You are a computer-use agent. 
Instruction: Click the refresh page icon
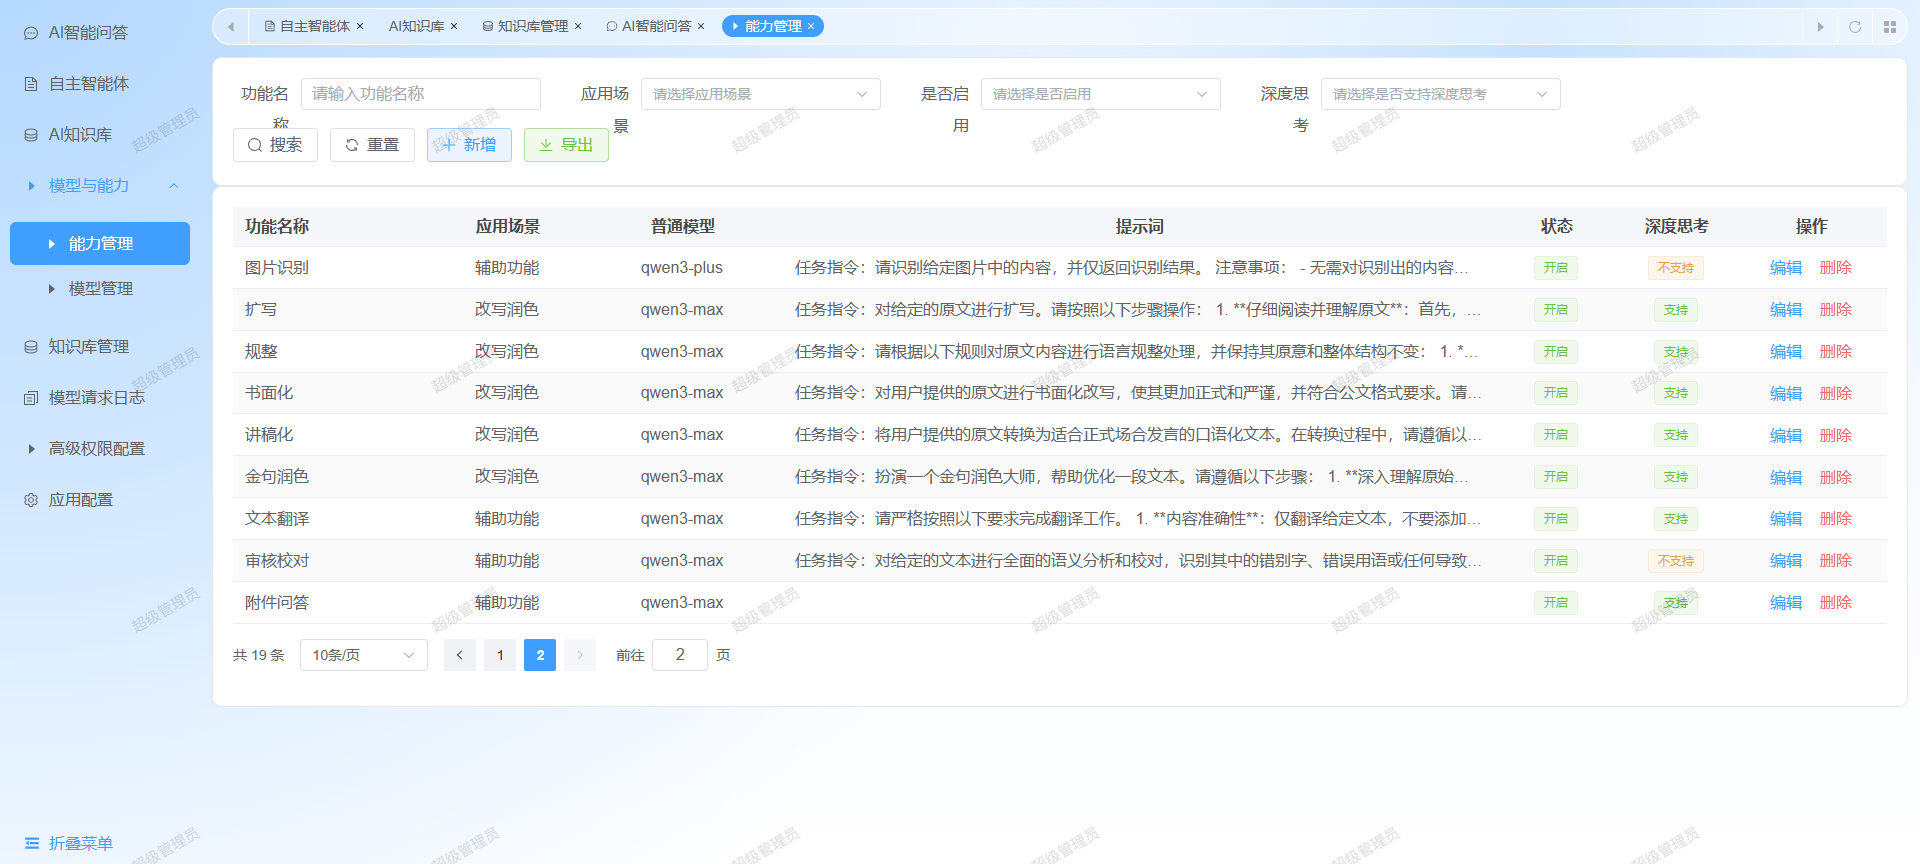coord(1855,27)
